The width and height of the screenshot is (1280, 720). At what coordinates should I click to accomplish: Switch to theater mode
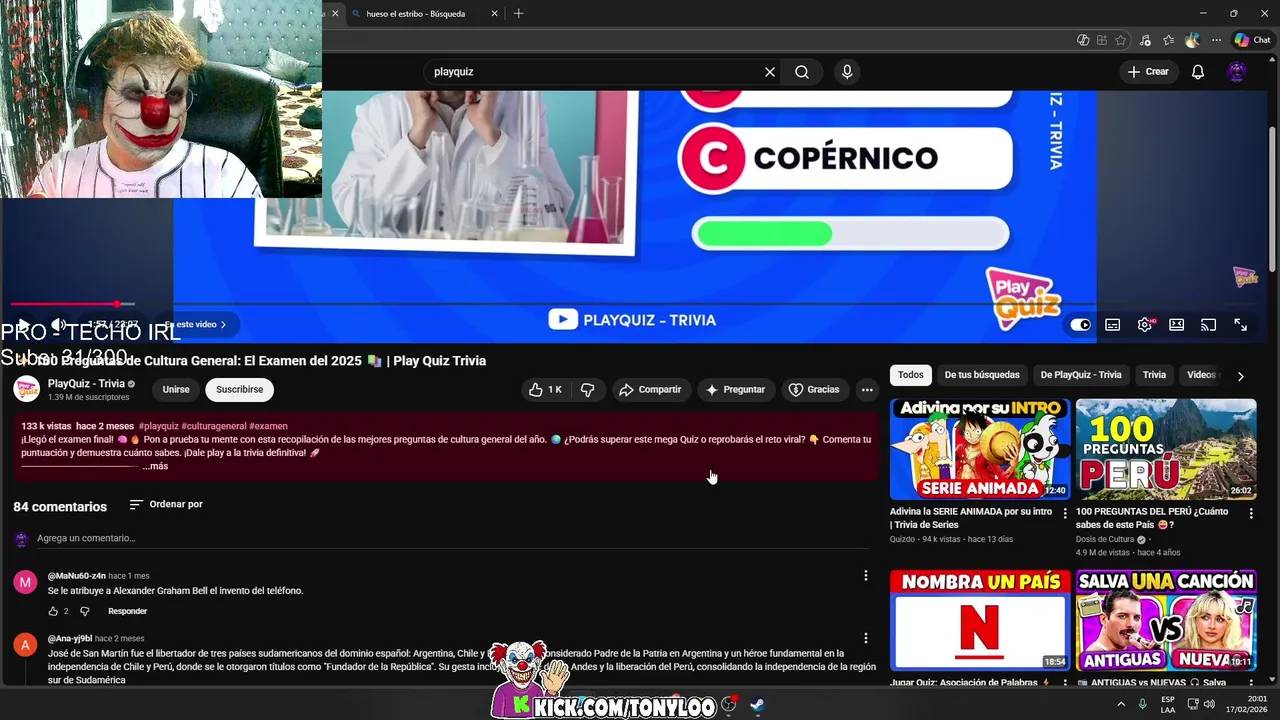(x=1177, y=325)
